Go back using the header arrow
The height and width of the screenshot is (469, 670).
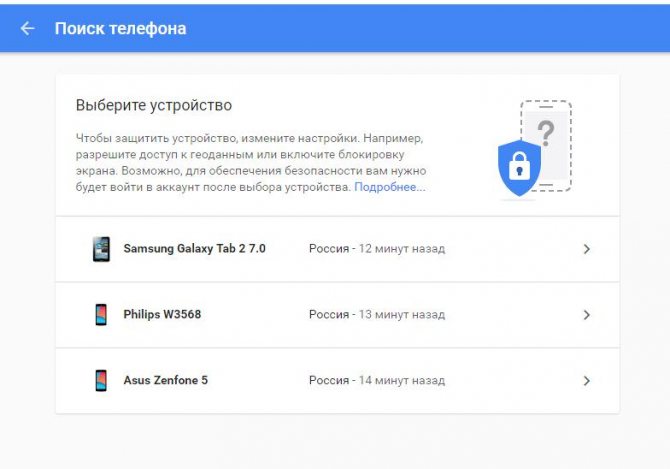coord(27,28)
